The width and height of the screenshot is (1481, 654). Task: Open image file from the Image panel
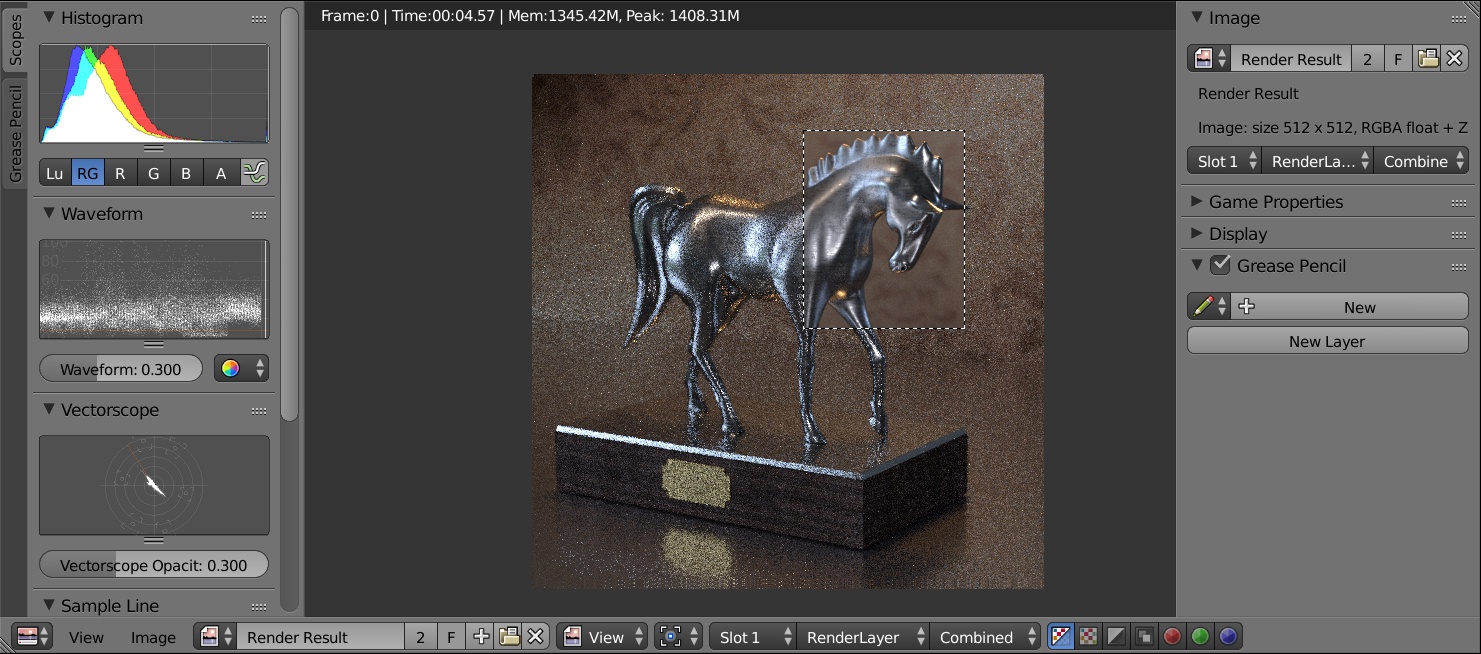click(x=1428, y=59)
